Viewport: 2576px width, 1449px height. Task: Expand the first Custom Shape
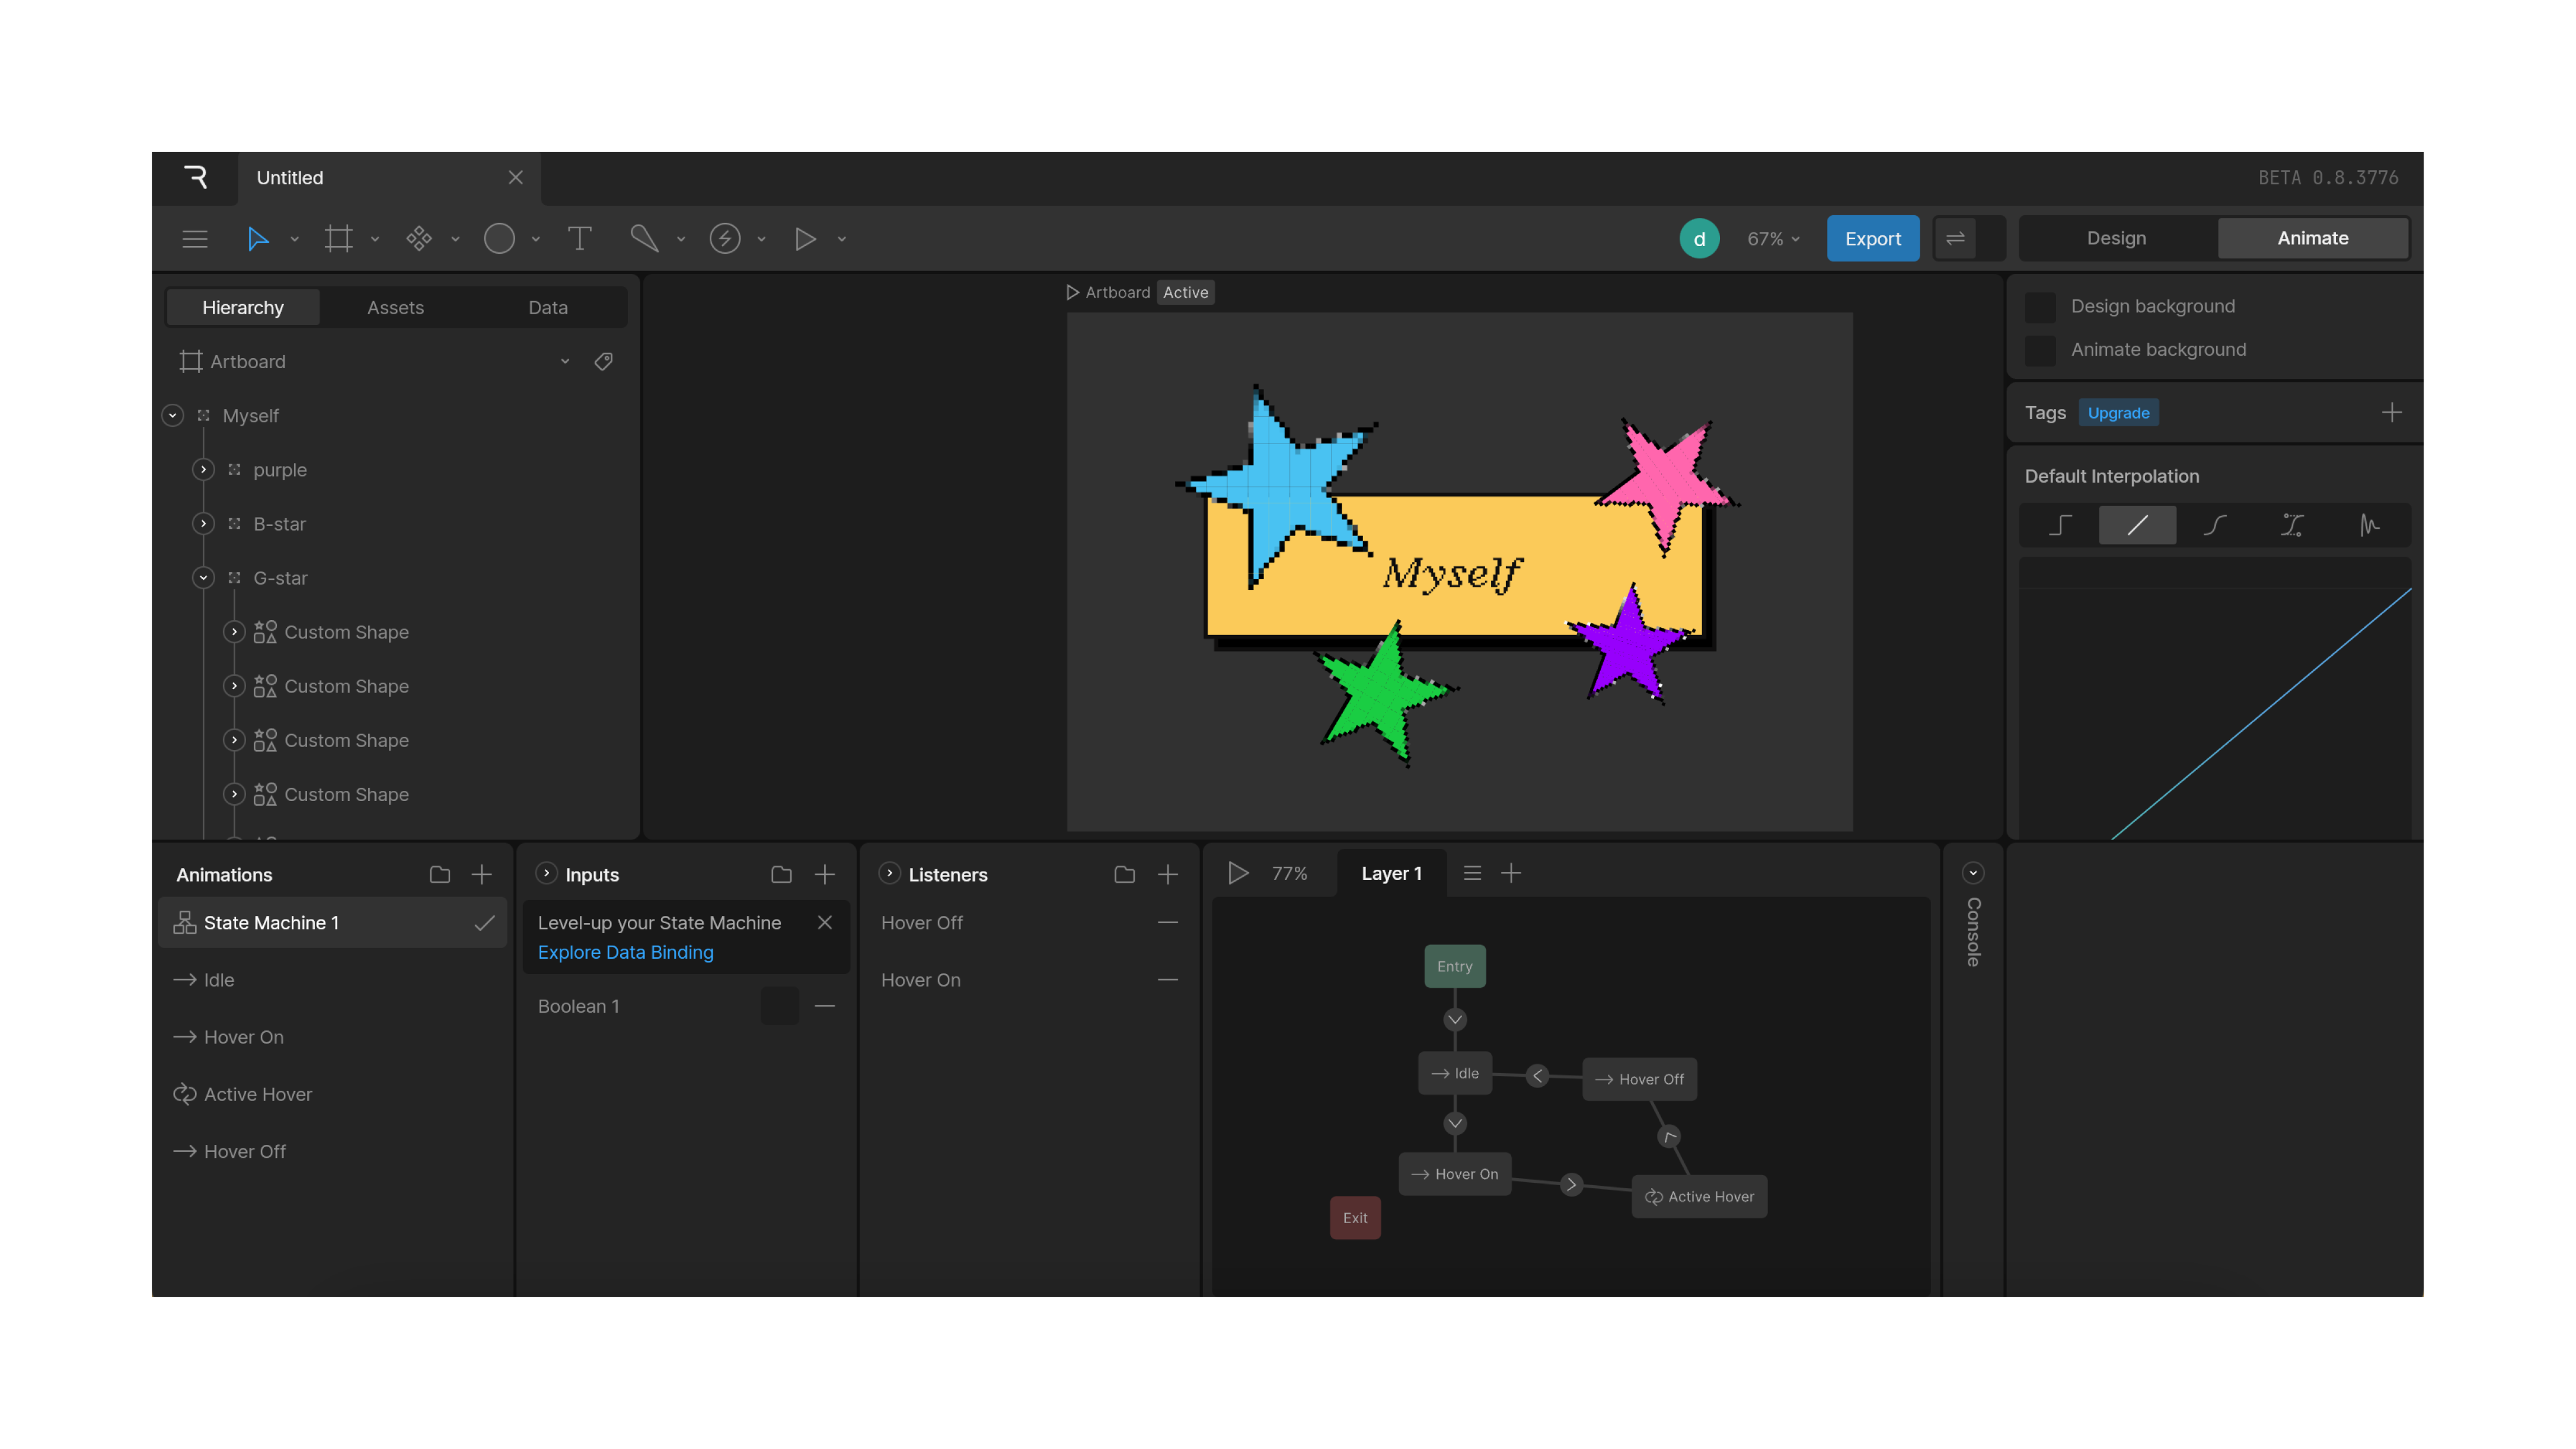coord(234,631)
